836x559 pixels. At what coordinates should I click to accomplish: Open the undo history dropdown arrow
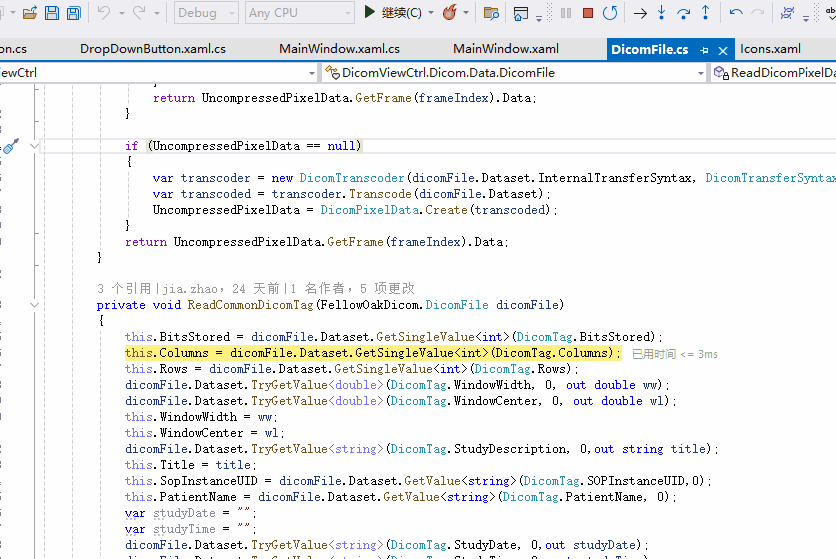[122, 13]
